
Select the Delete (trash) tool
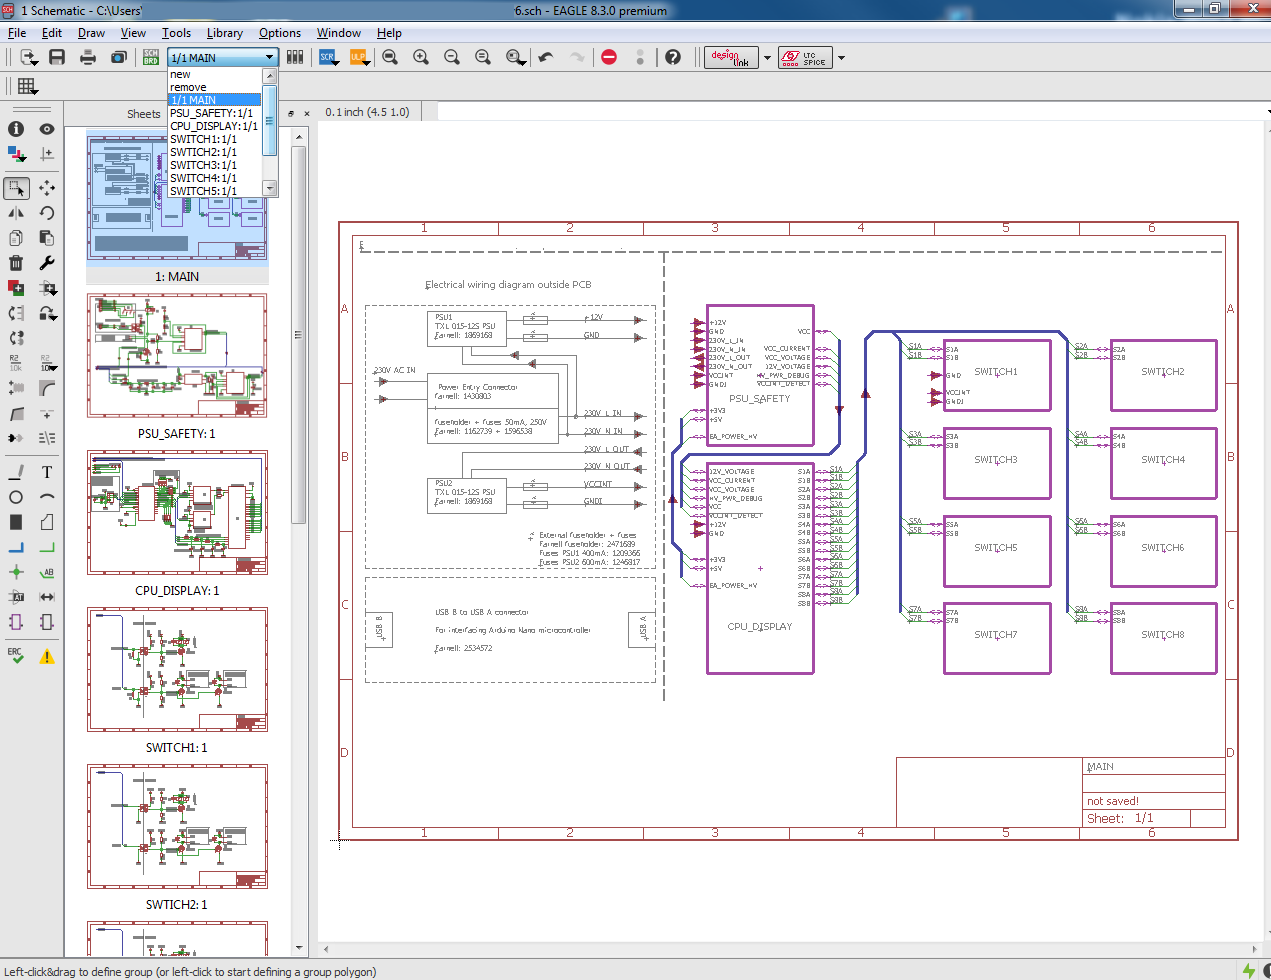click(16, 263)
